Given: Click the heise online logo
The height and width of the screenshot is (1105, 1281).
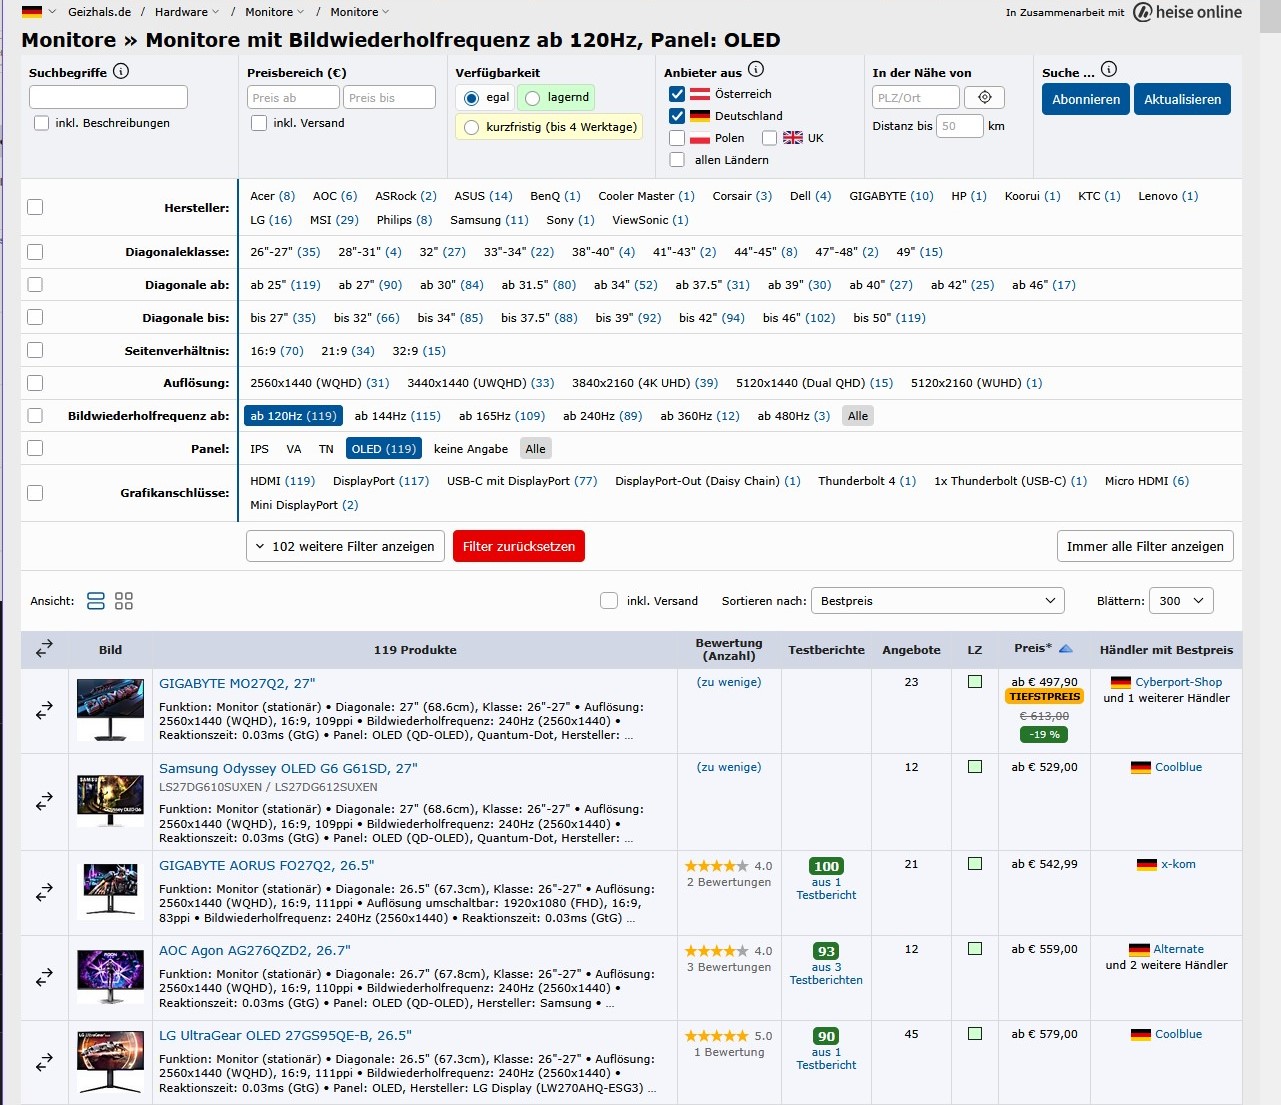Looking at the screenshot, I should (1187, 12).
